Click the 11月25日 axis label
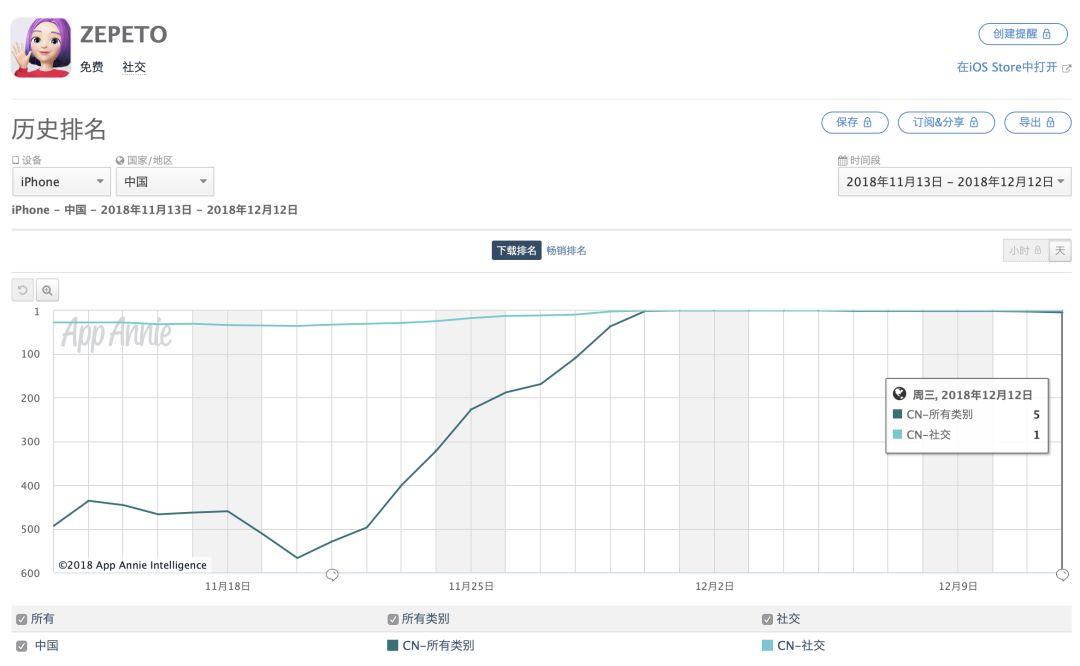Viewport: 1080px width, 666px height. tap(471, 586)
